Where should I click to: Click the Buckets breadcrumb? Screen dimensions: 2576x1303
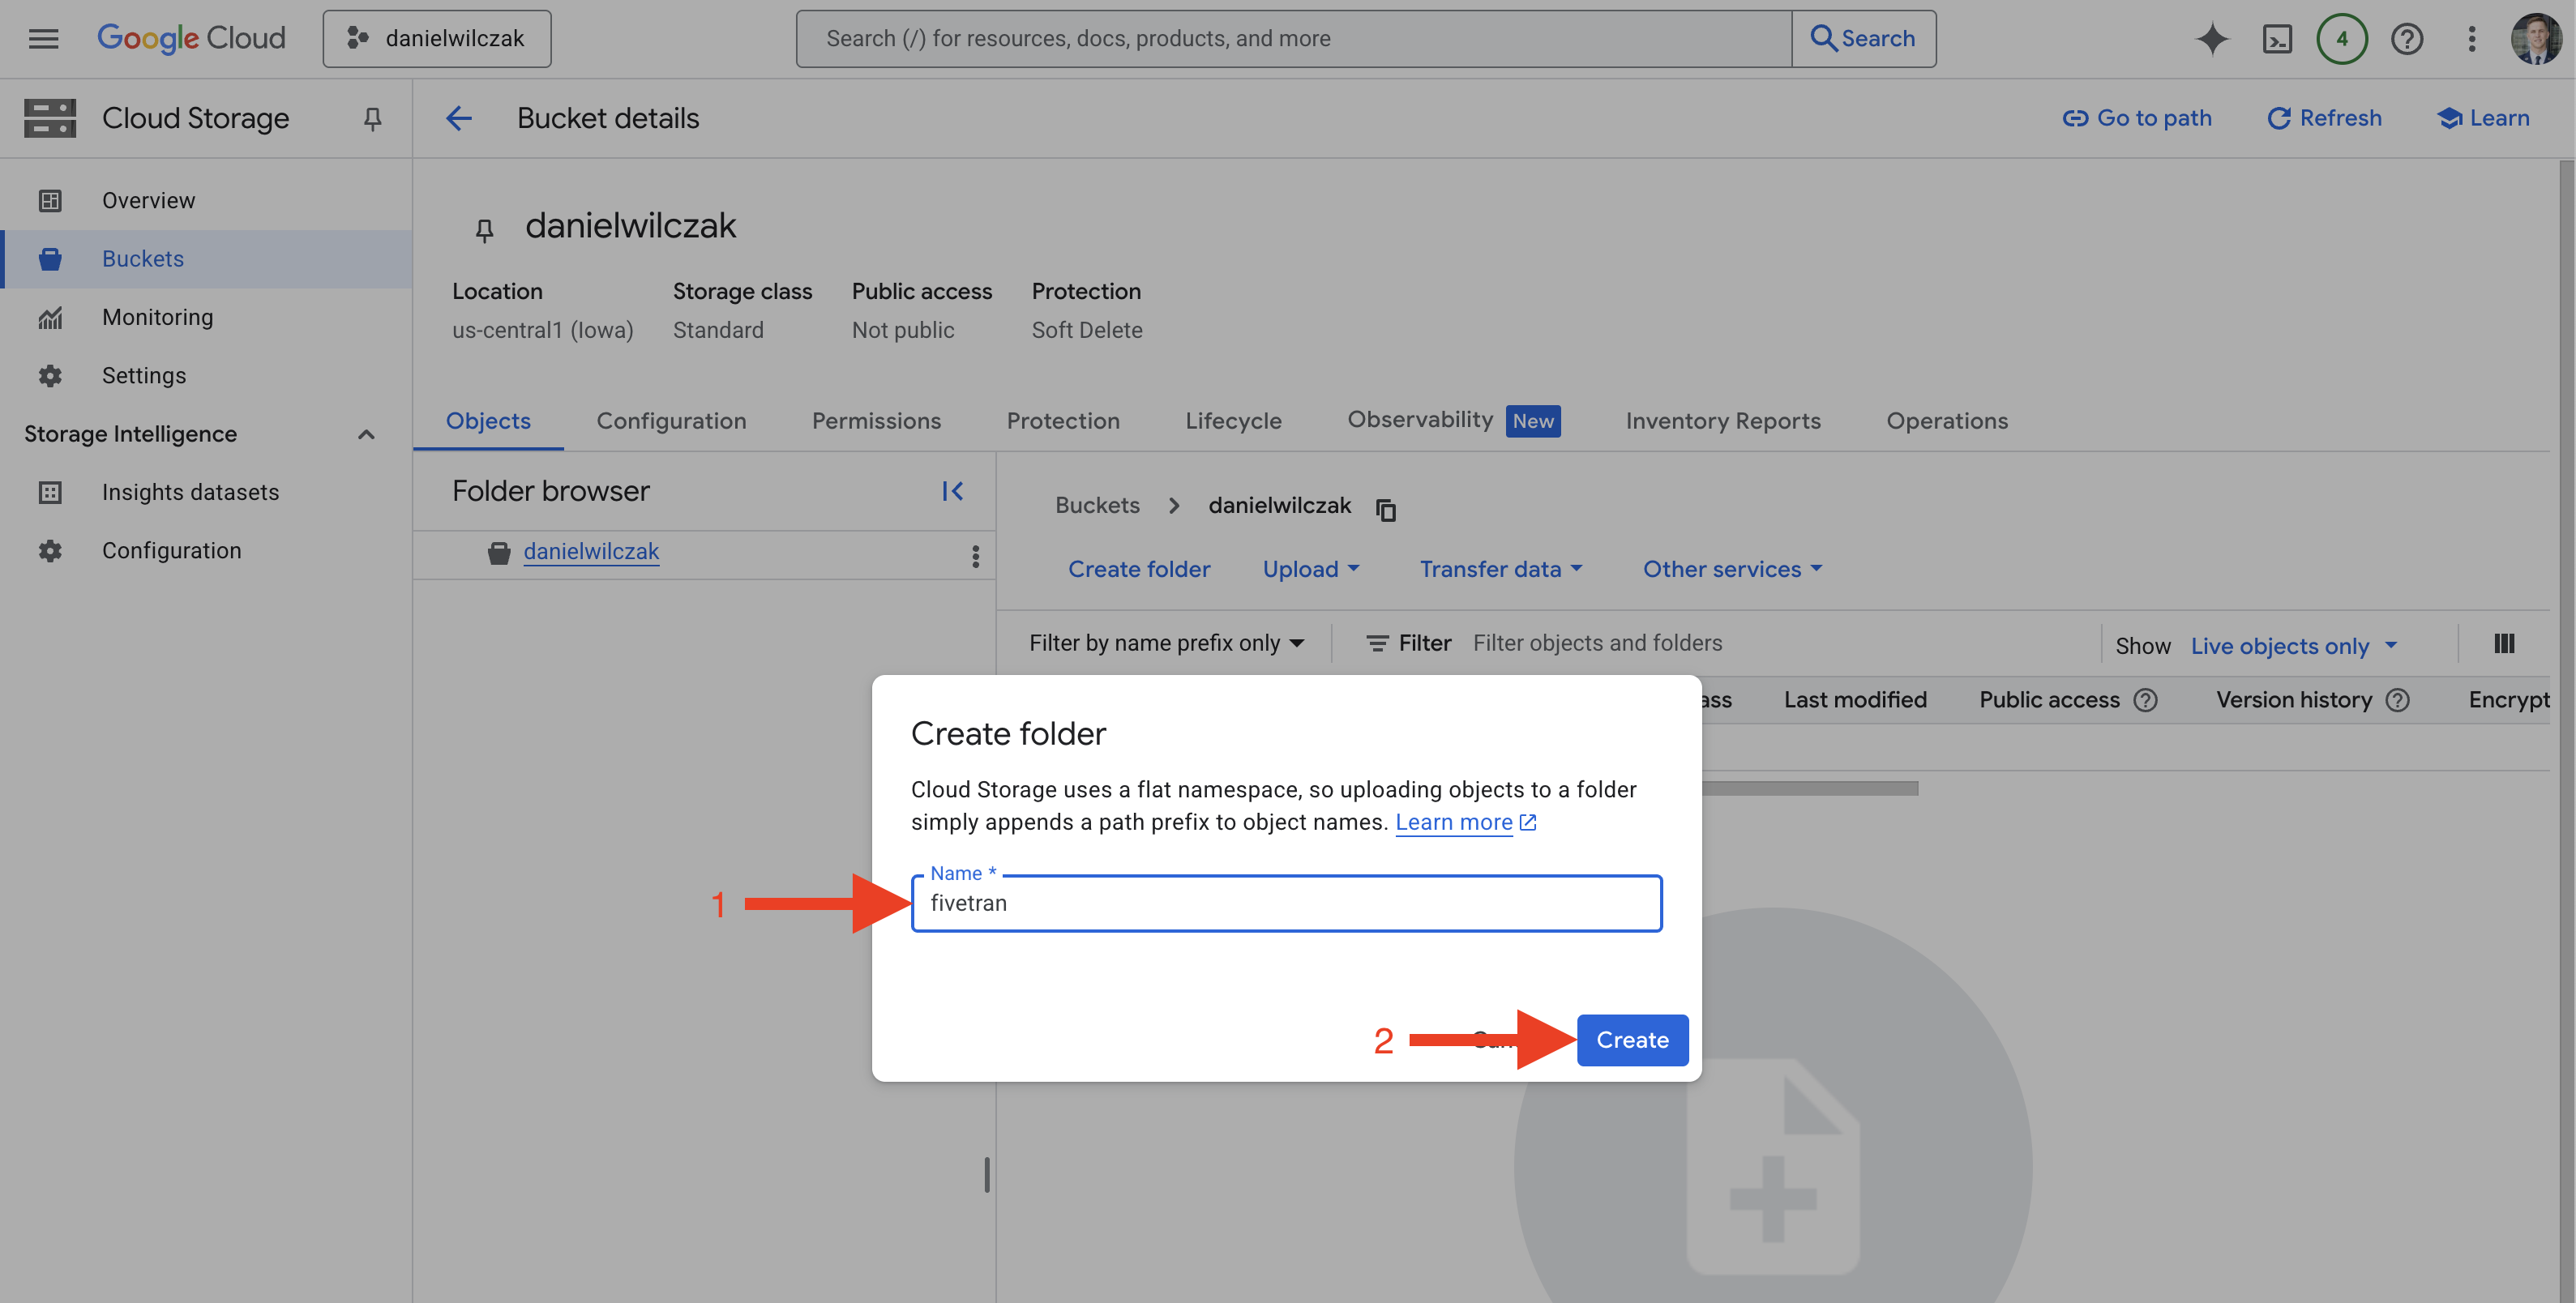tap(1097, 506)
